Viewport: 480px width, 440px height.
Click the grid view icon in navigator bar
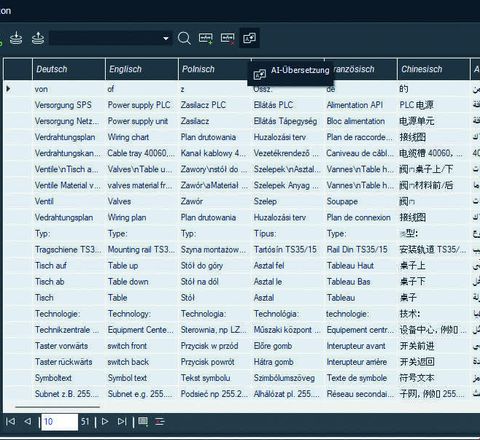tap(143, 421)
